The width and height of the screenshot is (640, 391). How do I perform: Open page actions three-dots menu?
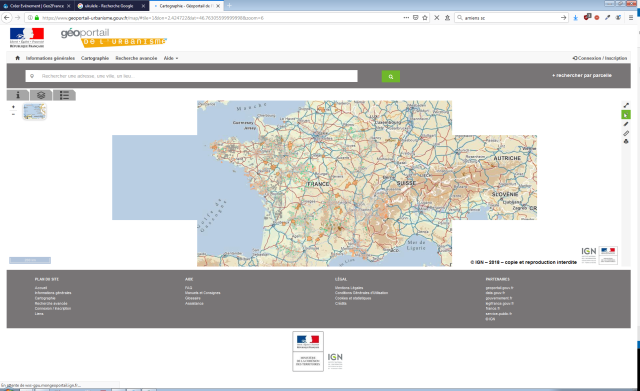point(406,18)
